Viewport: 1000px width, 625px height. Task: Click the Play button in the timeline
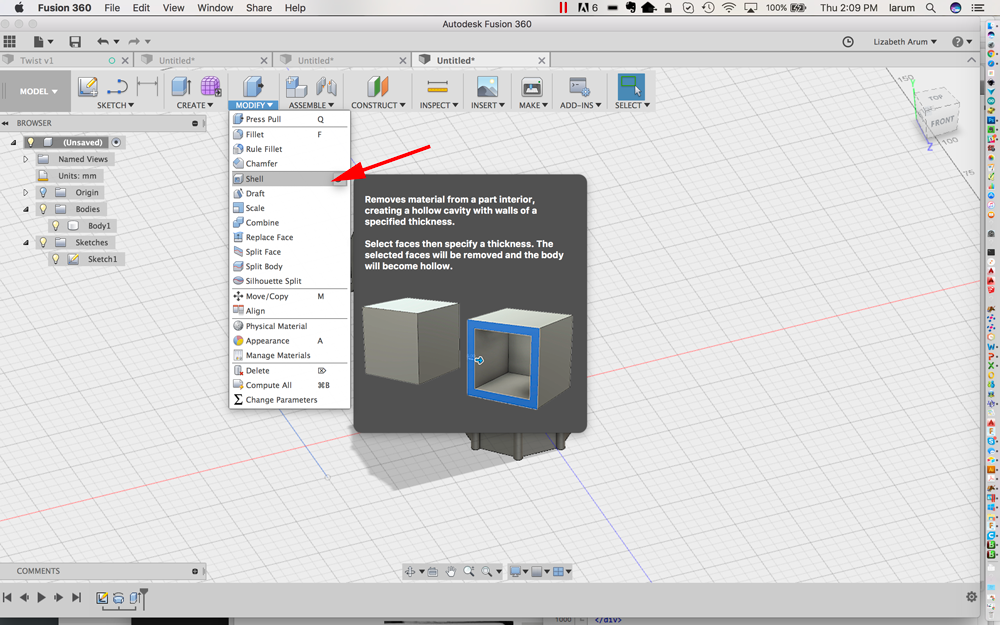point(41,597)
